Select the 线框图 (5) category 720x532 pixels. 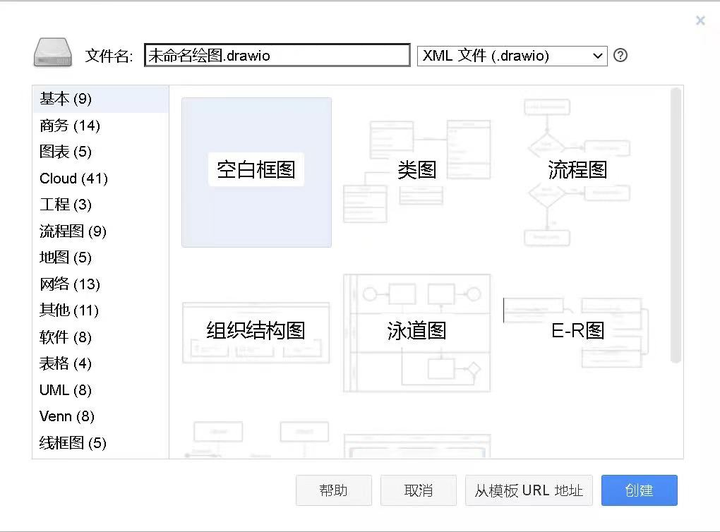click(101, 443)
